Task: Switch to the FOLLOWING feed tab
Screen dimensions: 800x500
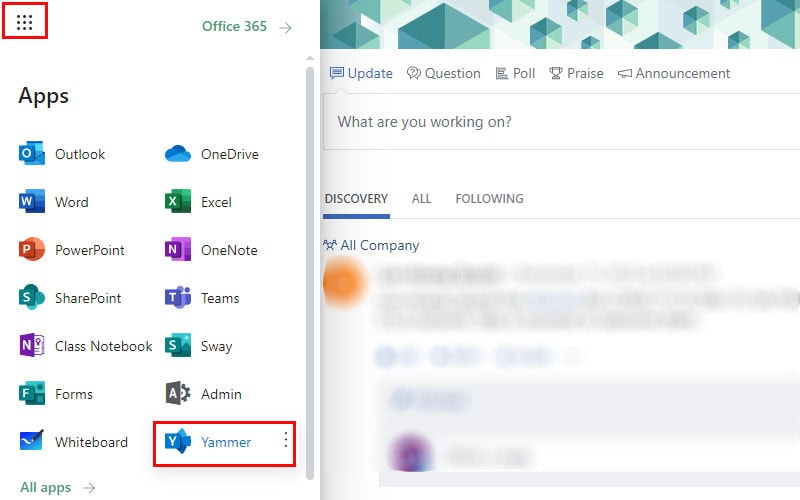Action: pos(489,198)
